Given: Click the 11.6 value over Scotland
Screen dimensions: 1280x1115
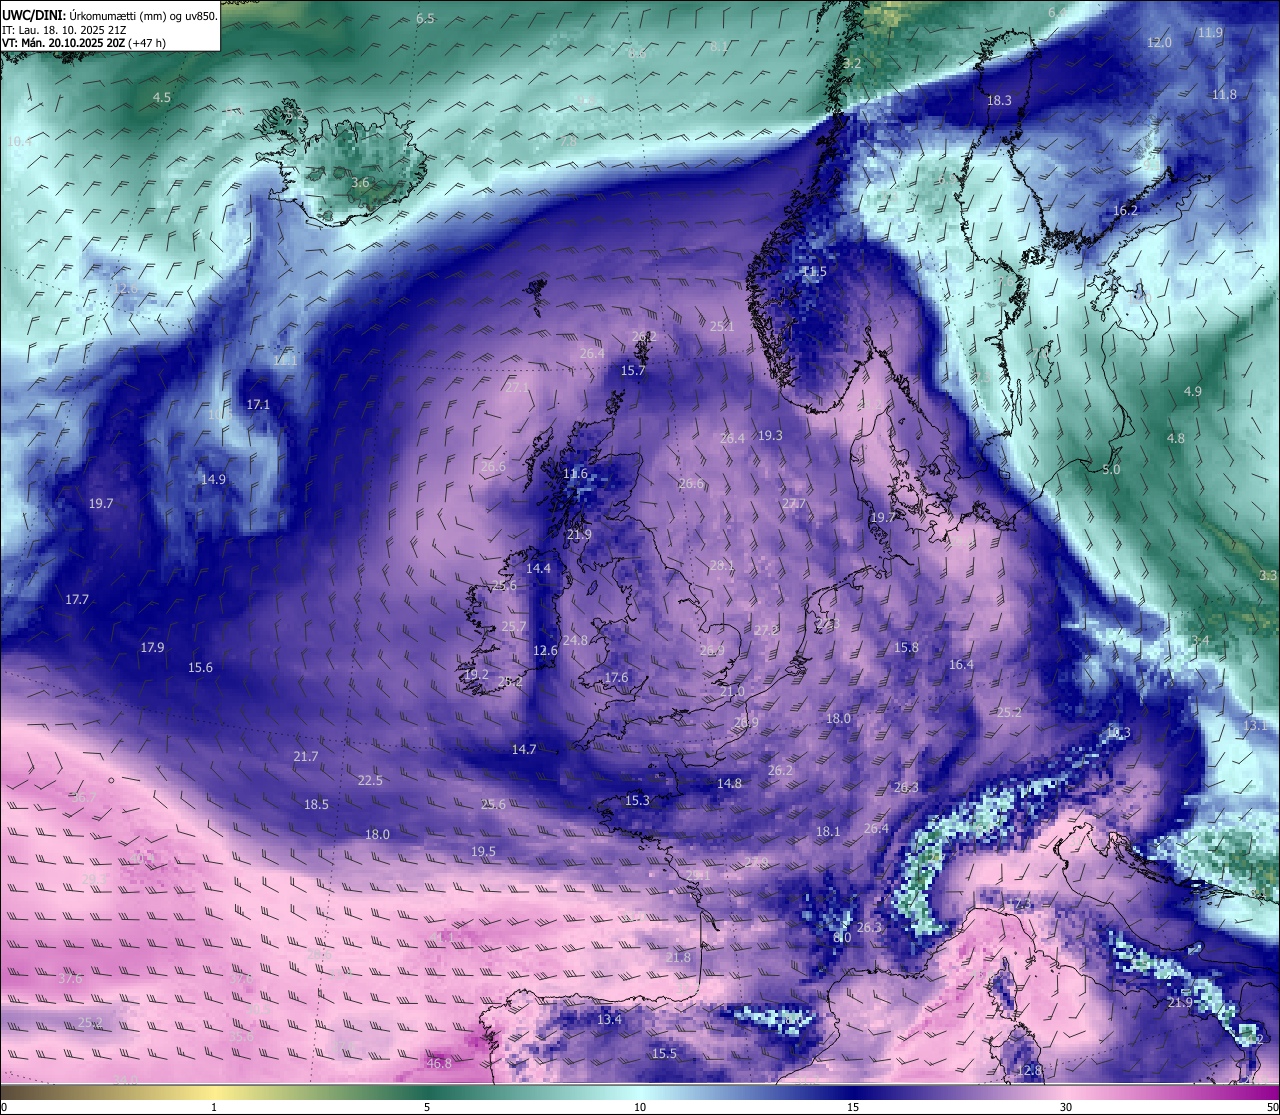Looking at the screenshot, I should pyautogui.click(x=575, y=473).
